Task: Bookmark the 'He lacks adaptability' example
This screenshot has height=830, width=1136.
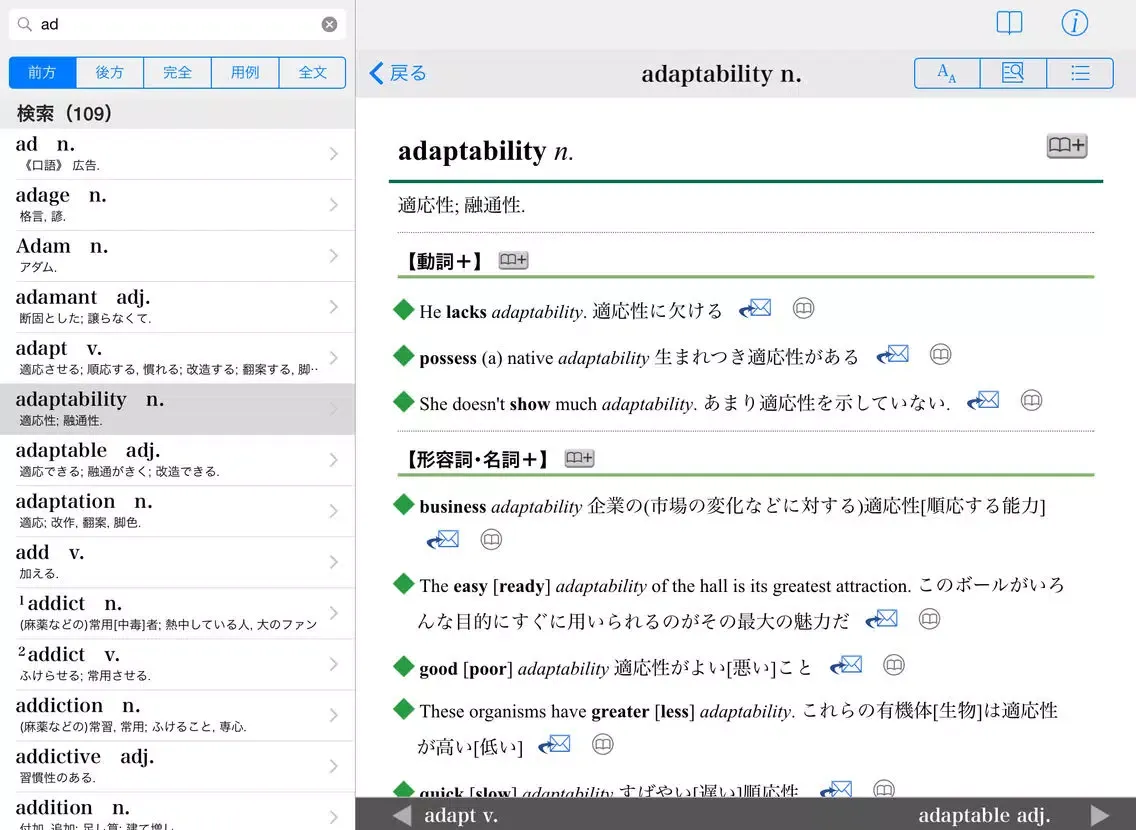Action: (x=803, y=309)
